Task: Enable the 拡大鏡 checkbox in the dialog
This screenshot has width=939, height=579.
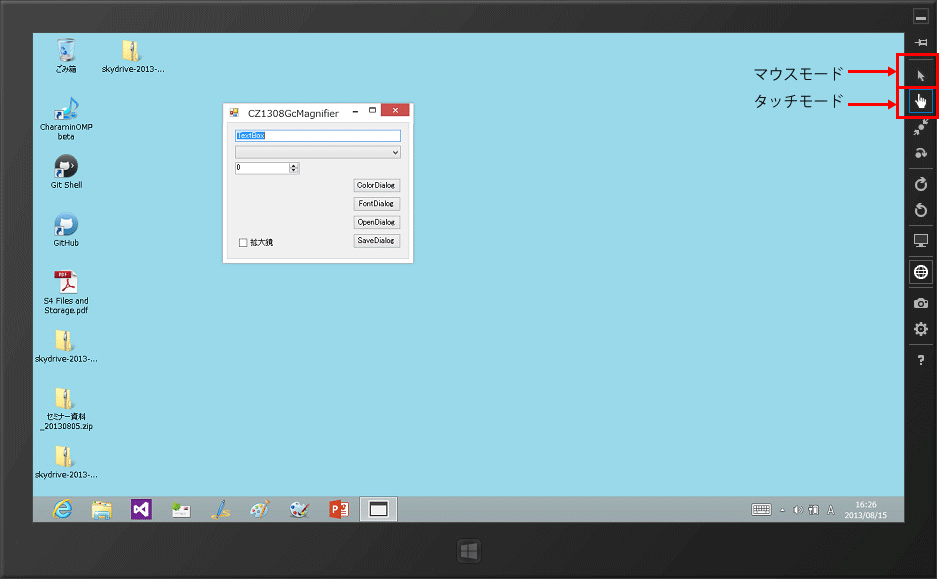Action: (243, 241)
